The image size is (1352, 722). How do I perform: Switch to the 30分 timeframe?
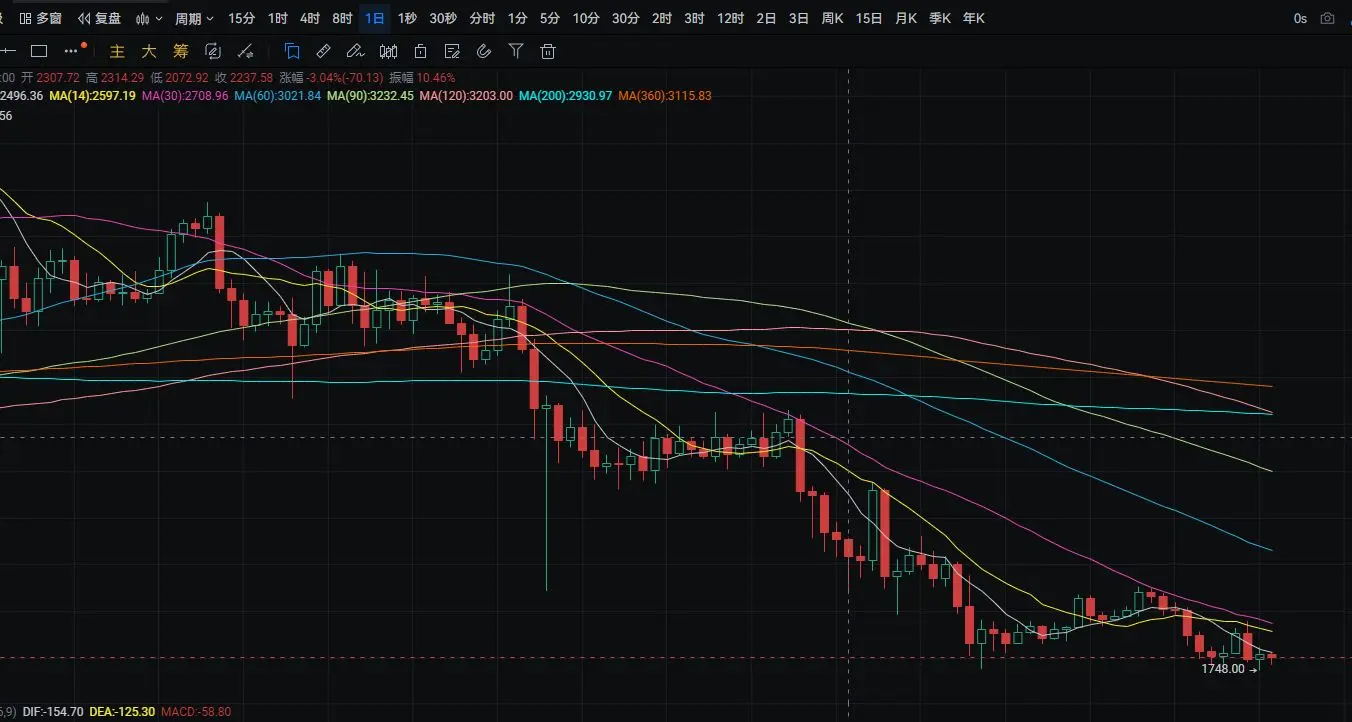tap(625, 18)
